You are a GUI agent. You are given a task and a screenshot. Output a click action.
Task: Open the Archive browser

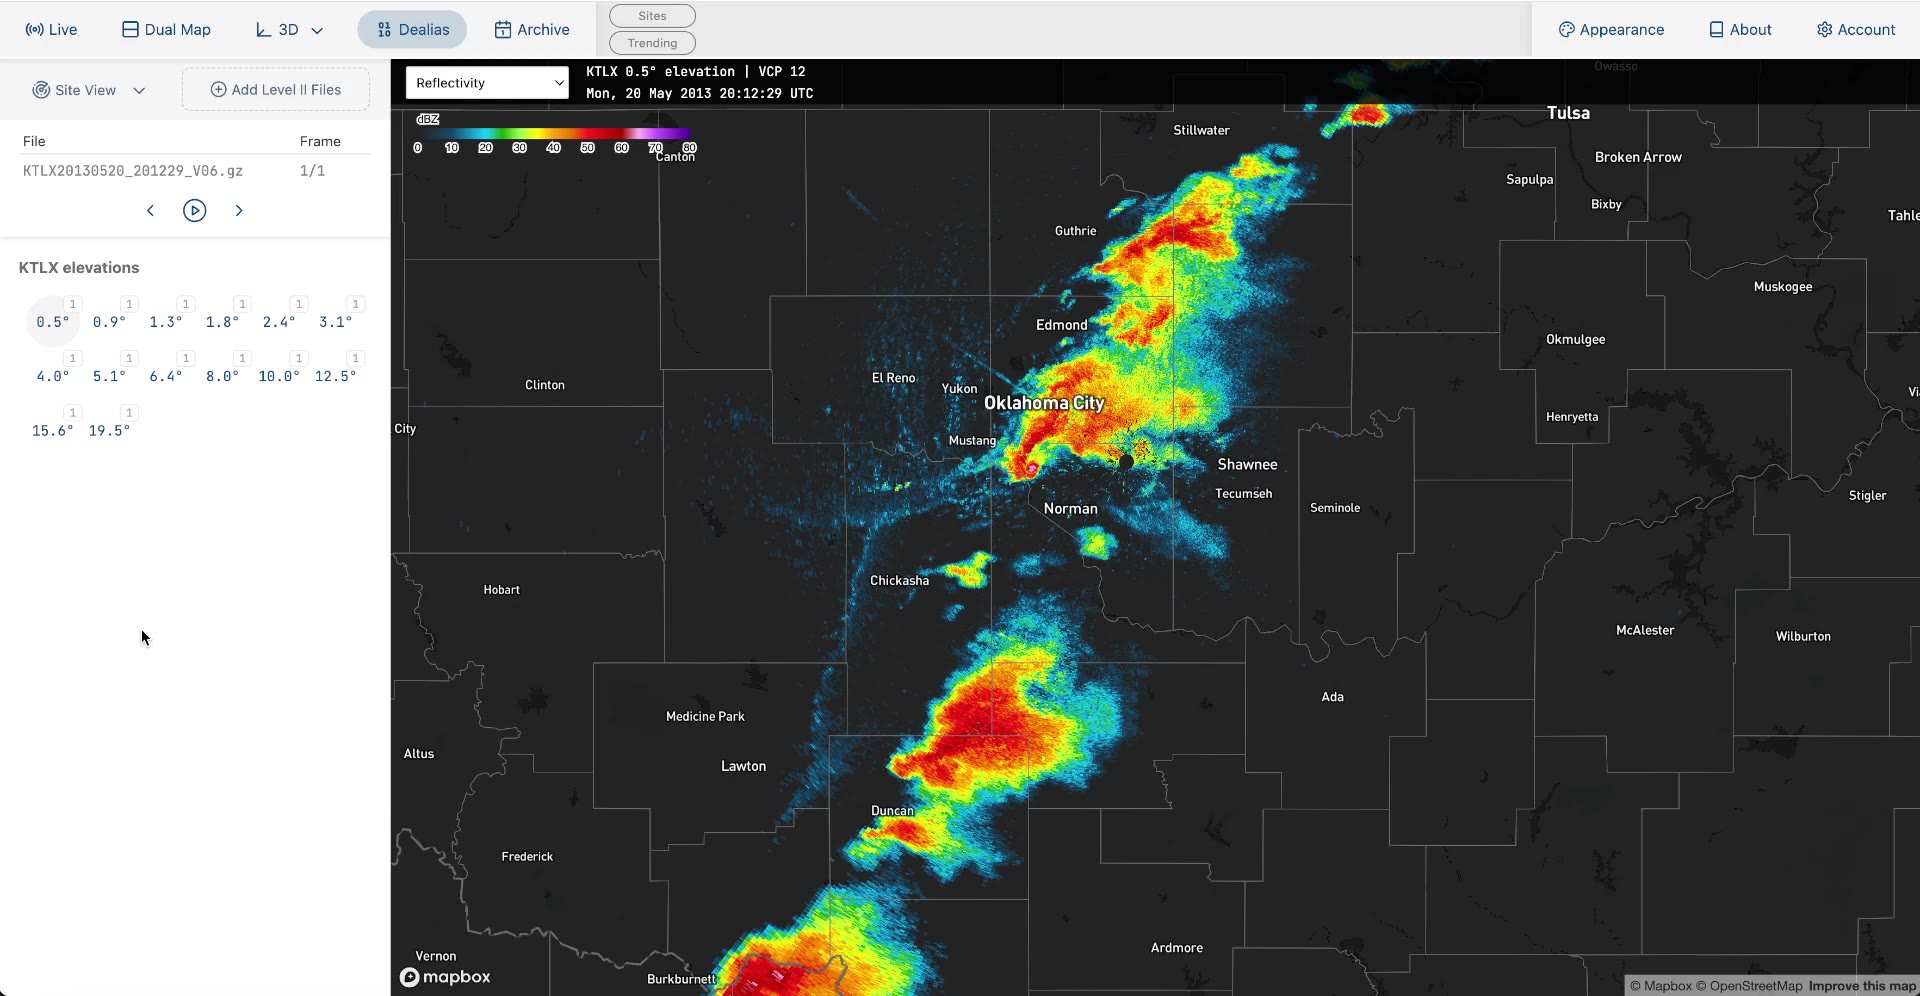coord(532,30)
